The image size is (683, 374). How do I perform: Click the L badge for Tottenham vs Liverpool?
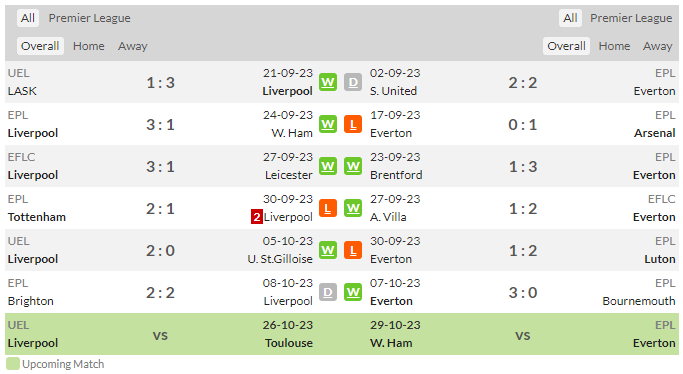coord(328,209)
